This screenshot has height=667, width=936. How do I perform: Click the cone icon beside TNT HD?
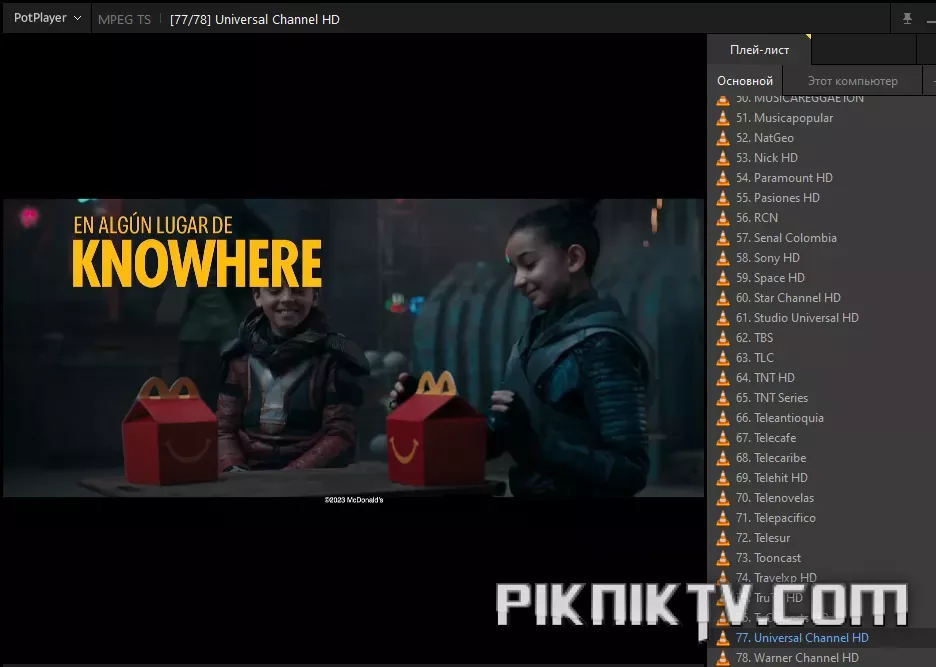coord(723,378)
